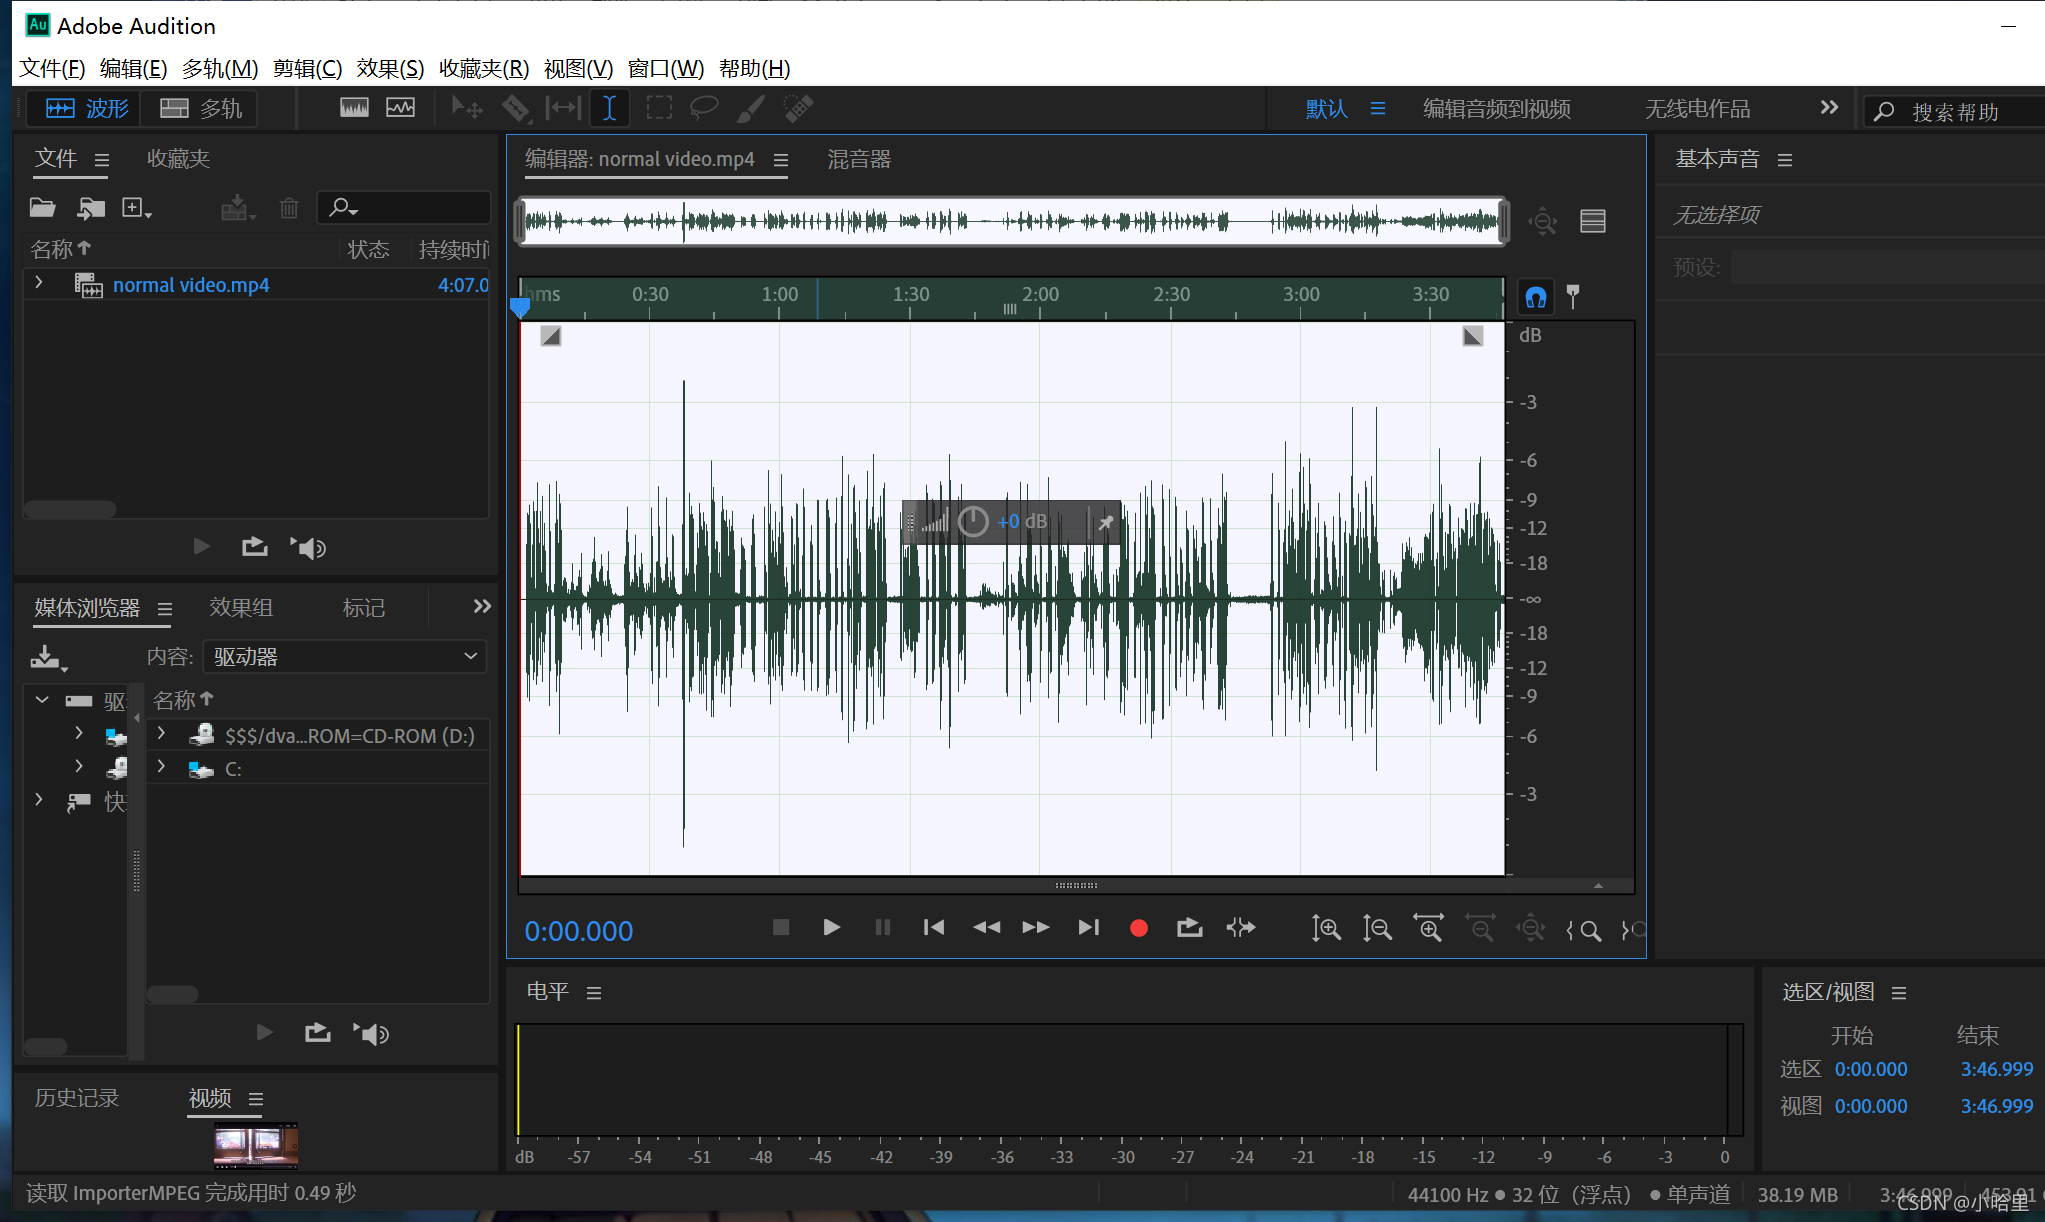Viewport: 2045px width, 1222px height.
Task: Open the 内容 驱动器 dropdown
Action: click(x=344, y=657)
